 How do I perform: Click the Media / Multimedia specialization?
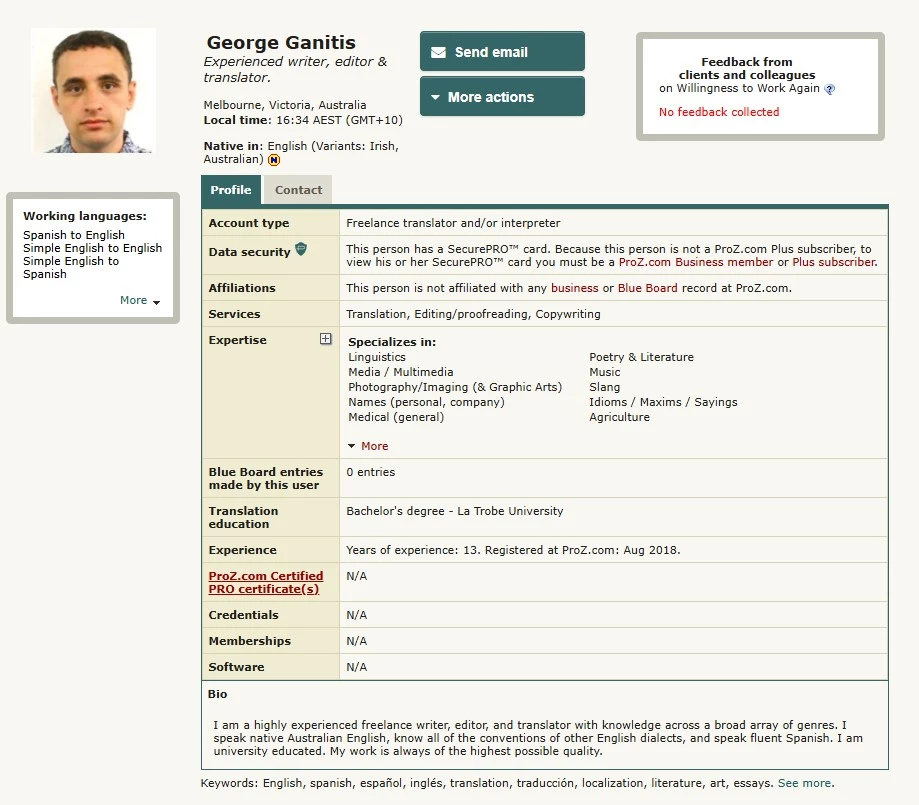(x=400, y=372)
